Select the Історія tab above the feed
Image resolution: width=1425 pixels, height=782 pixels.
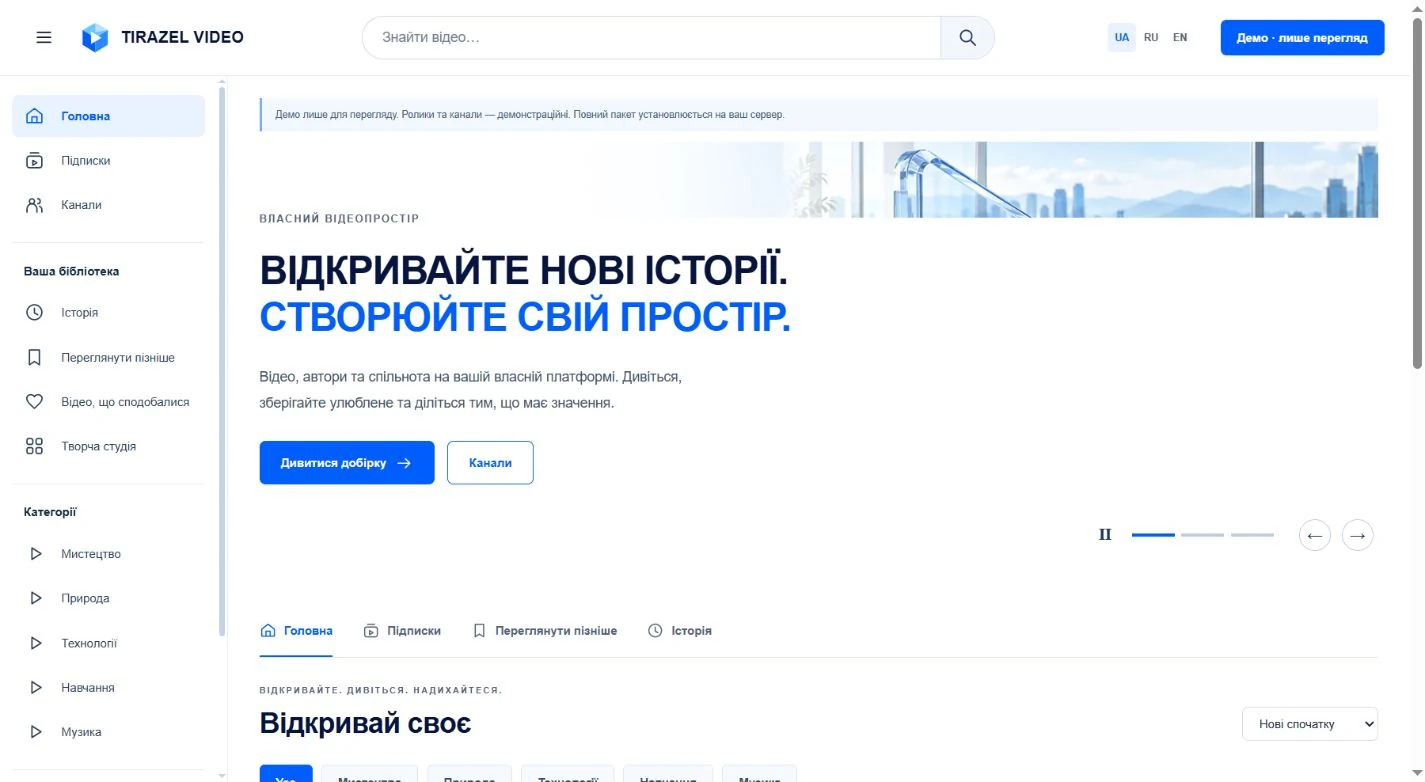point(680,631)
